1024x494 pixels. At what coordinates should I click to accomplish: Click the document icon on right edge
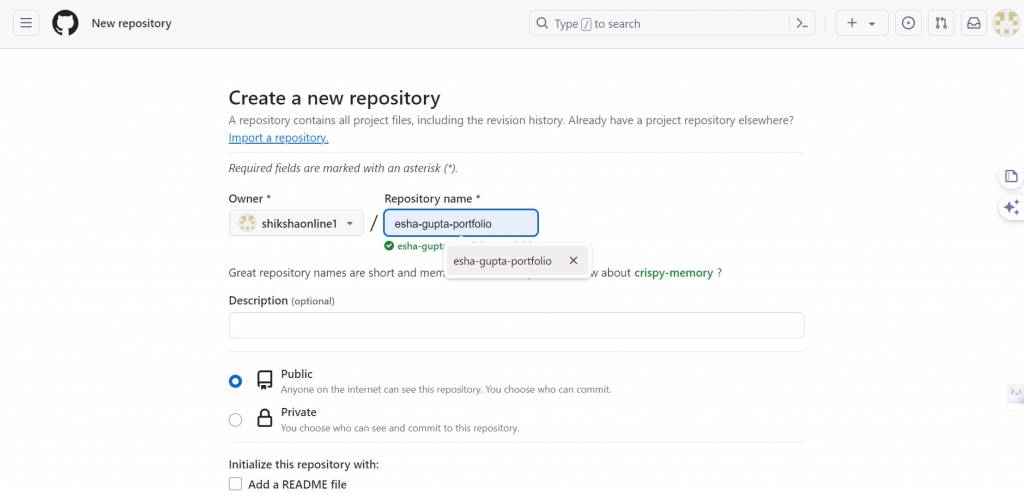coord(1011,177)
